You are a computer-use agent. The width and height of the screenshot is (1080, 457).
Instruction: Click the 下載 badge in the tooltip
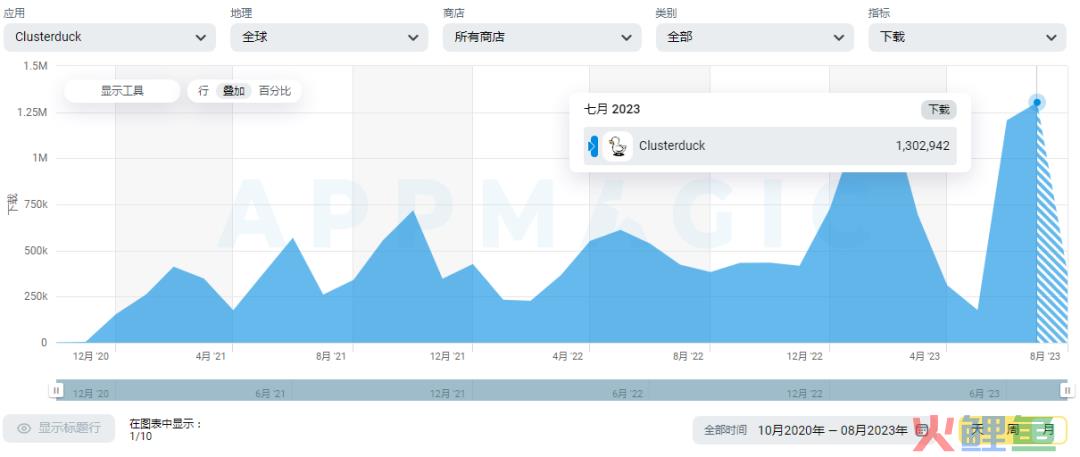pyautogui.click(x=938, y=110)
